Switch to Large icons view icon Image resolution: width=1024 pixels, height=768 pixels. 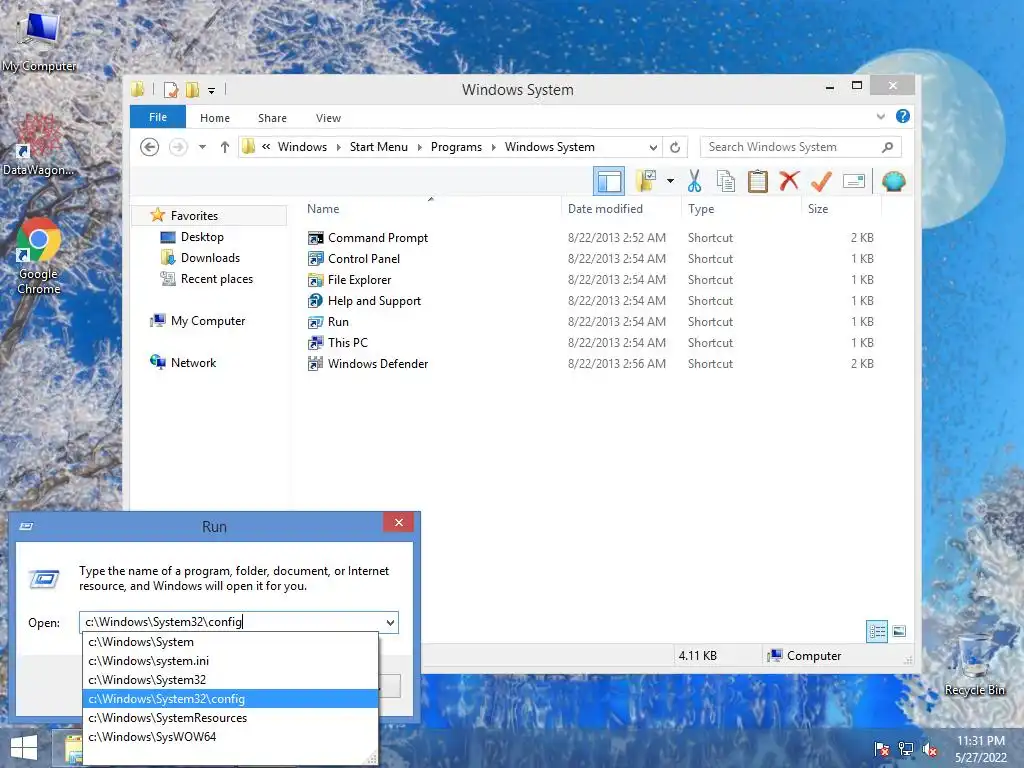click(x=899, y=631)
